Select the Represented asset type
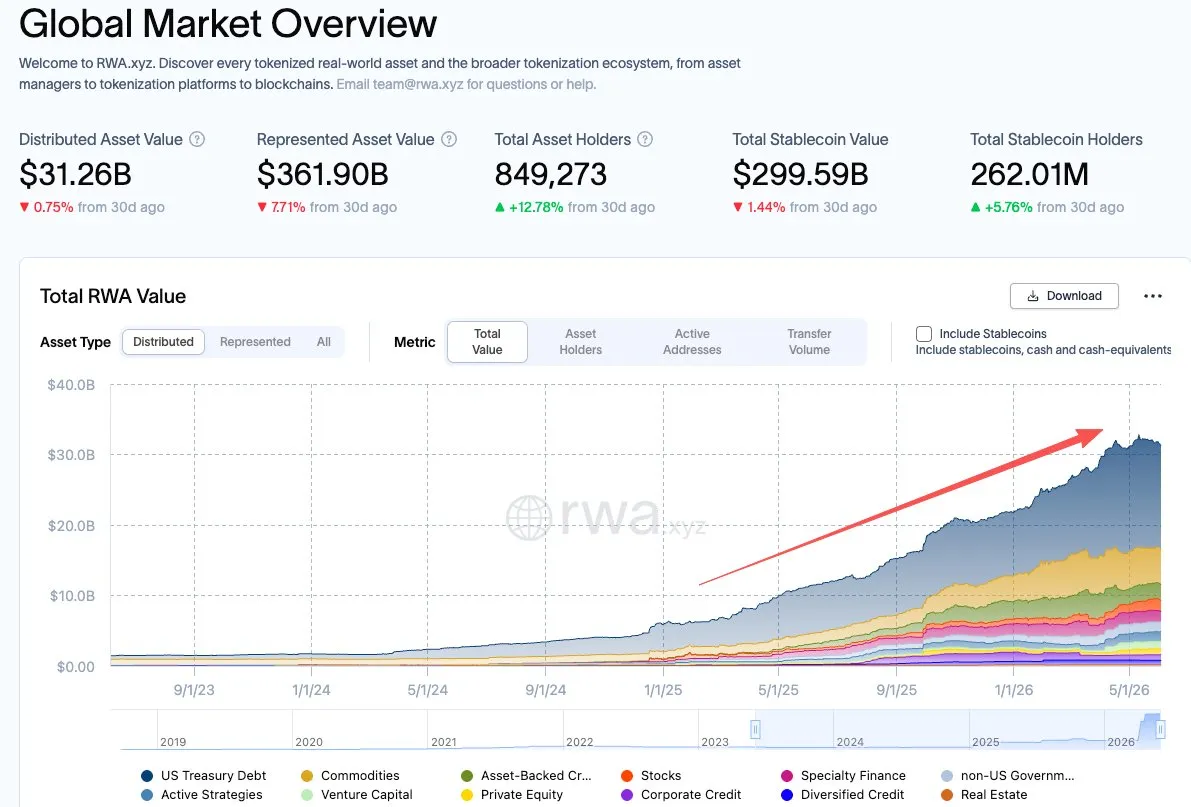 point(255,342)
